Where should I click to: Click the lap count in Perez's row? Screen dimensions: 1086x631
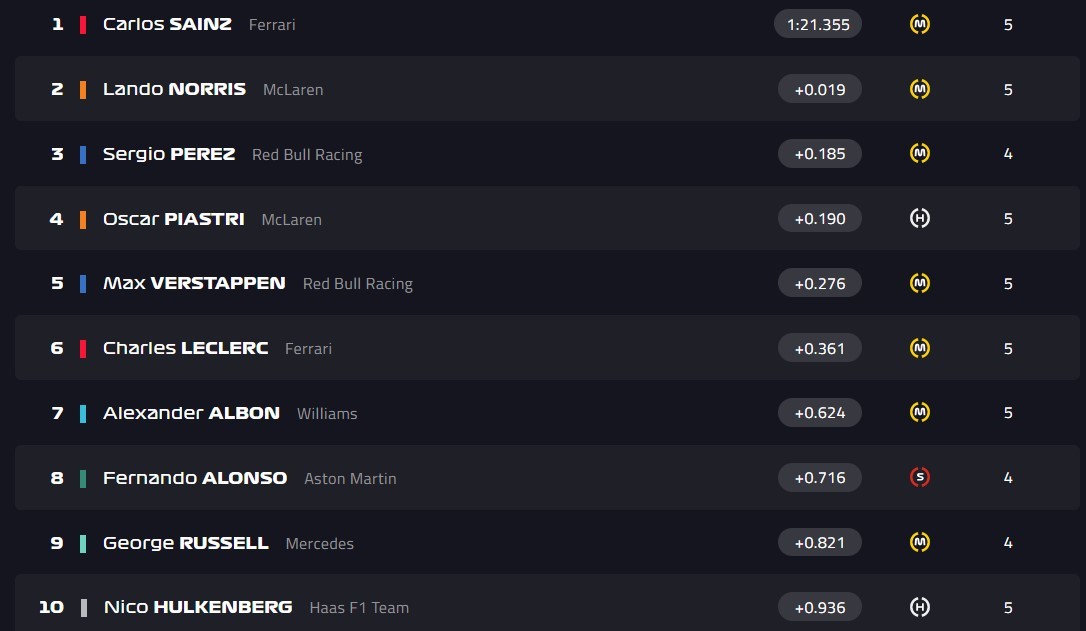(1008, 154)
